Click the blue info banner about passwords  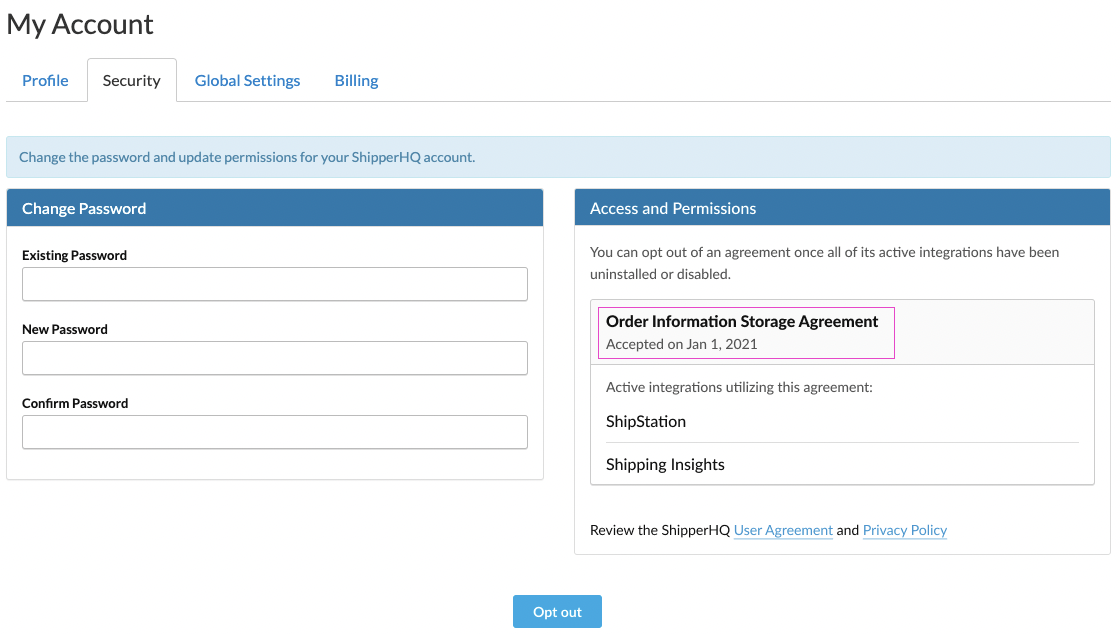(x=558, y=157)
